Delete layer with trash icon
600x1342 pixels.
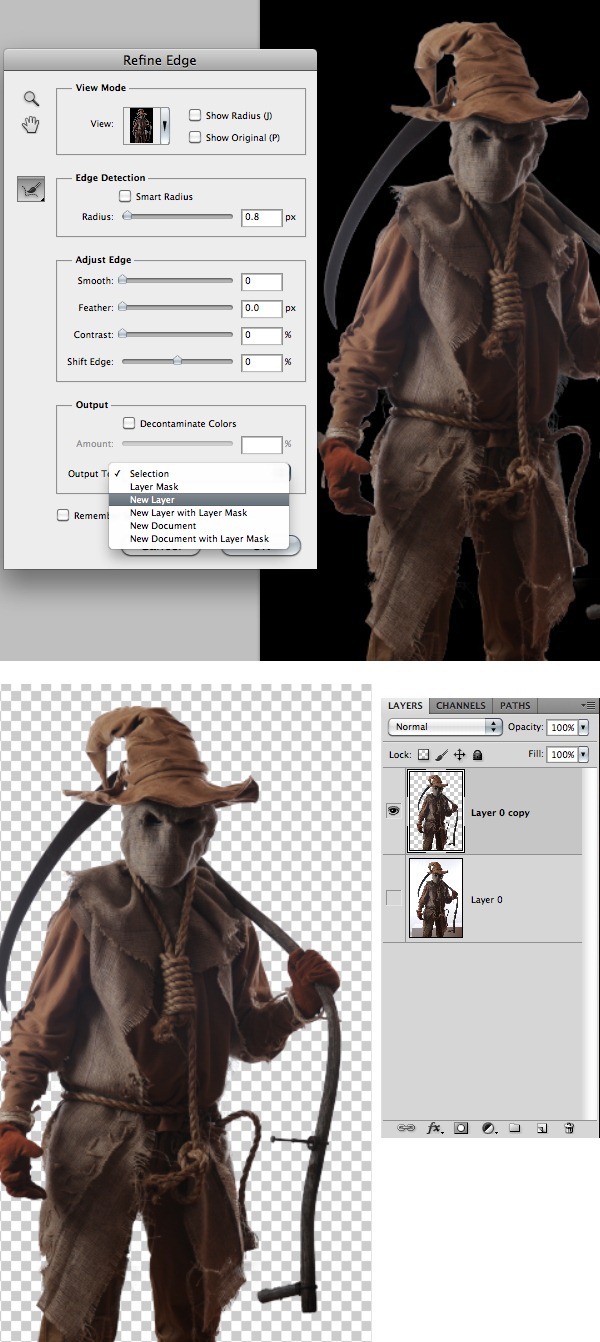[569, 1127]
